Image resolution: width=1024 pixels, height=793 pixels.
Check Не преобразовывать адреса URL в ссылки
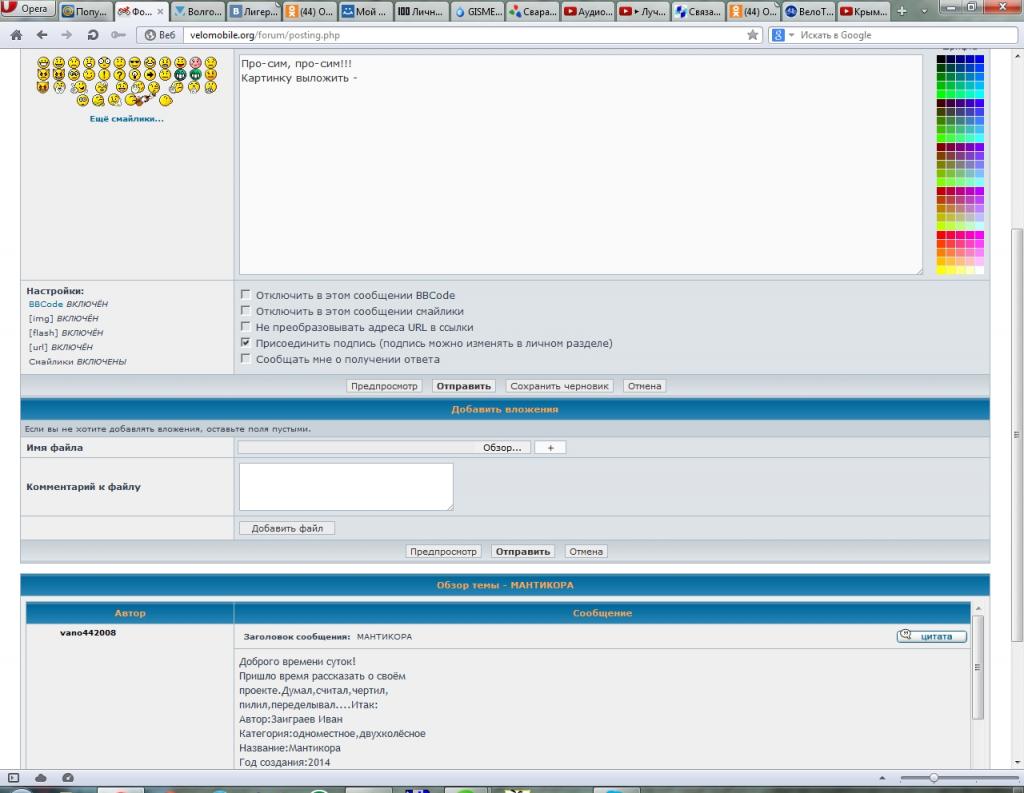point(246,326)
